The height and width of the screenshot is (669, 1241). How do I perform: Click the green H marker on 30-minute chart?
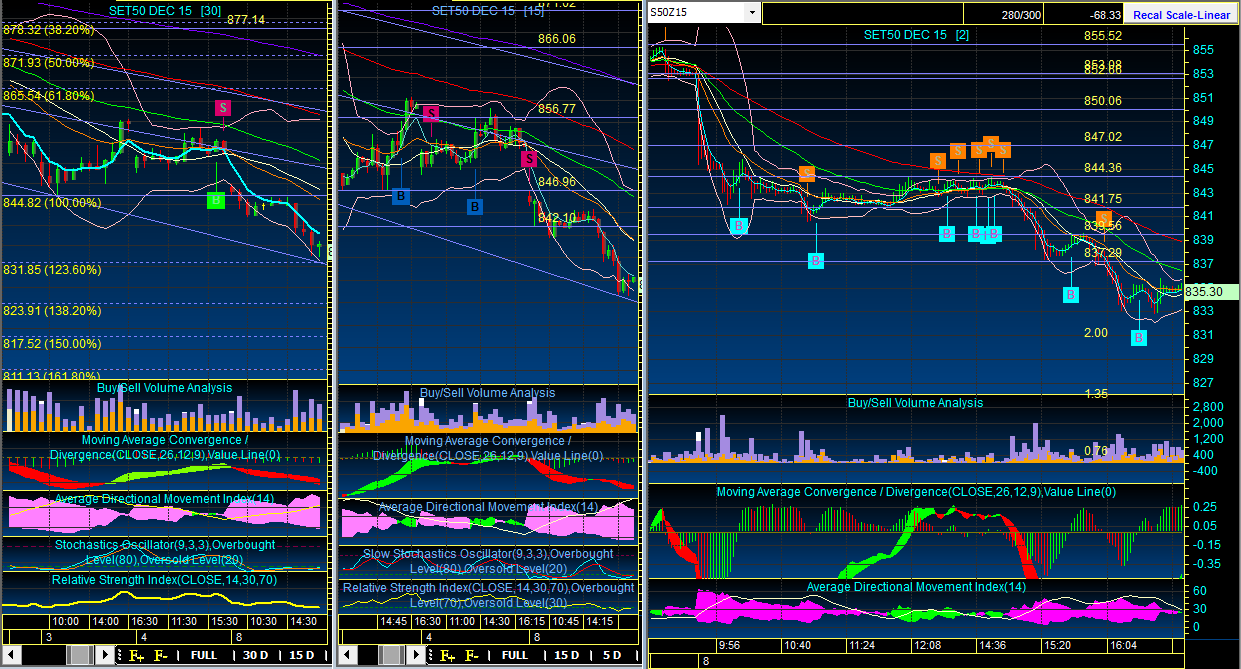click(x=215, y=201)
